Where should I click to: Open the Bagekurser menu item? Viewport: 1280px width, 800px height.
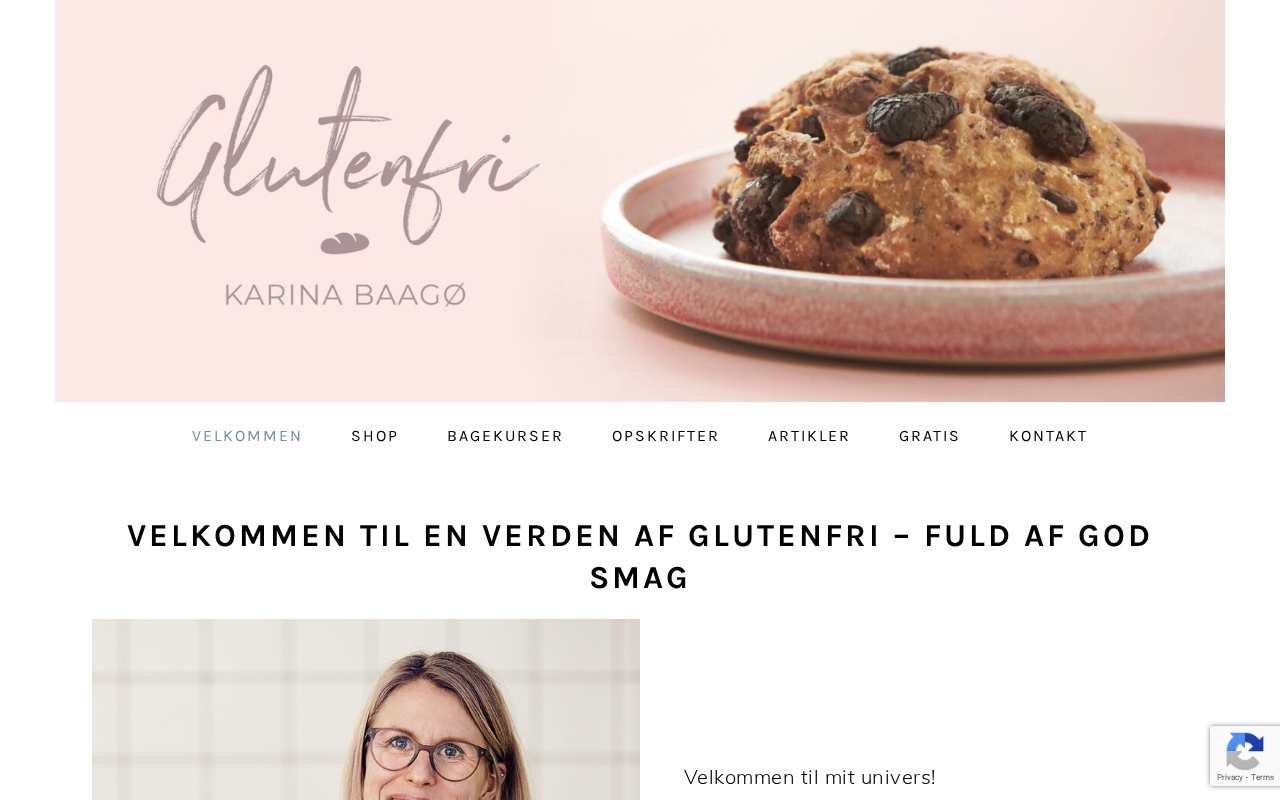pyautogui.click(x=505, y=436)
